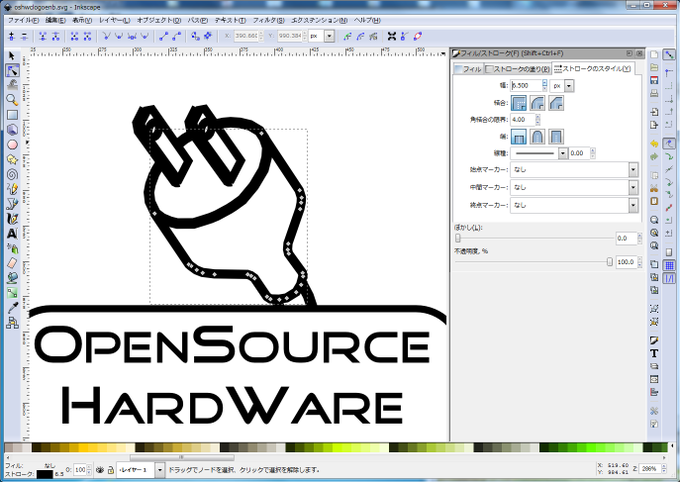This screenshot has height=482, width=680.
Task: Select the butt cap button
Action: click(x=519, y=137)
